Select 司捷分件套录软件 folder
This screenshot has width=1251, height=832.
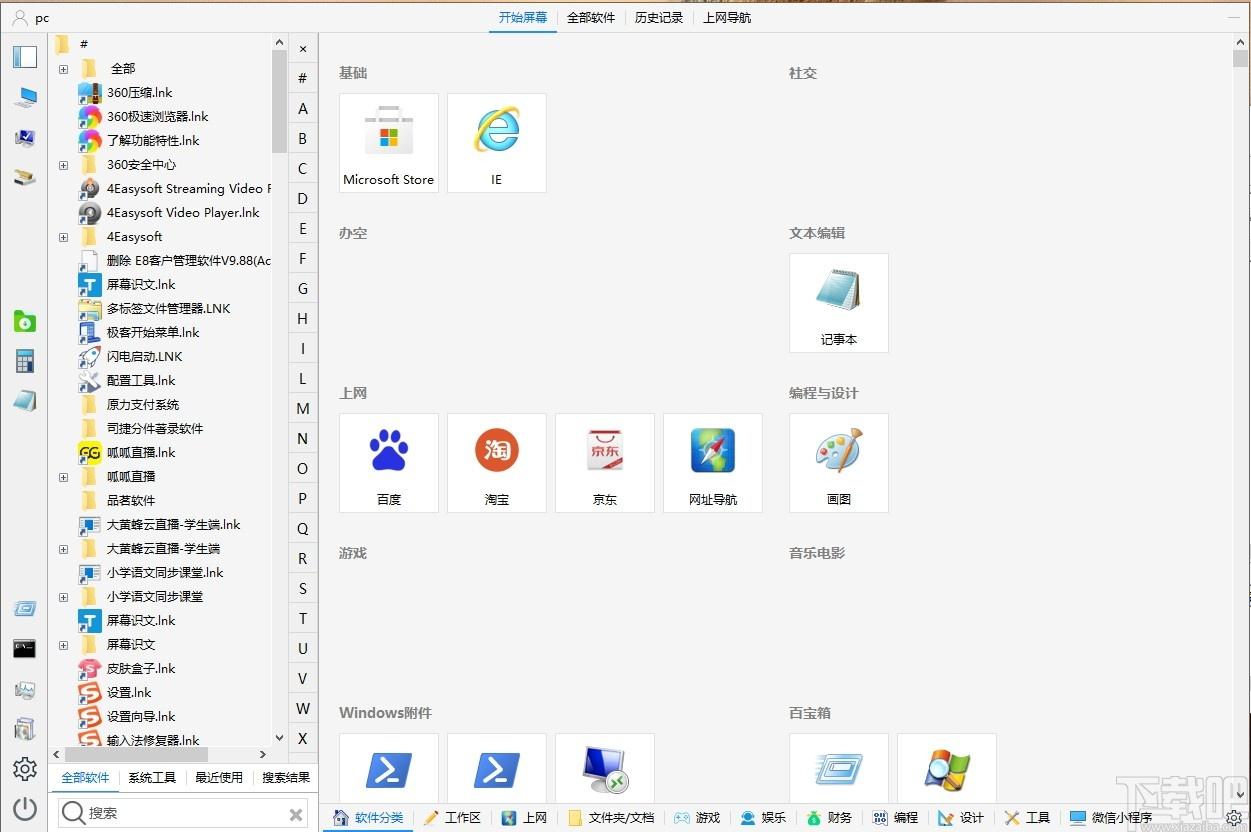[155, 428]
